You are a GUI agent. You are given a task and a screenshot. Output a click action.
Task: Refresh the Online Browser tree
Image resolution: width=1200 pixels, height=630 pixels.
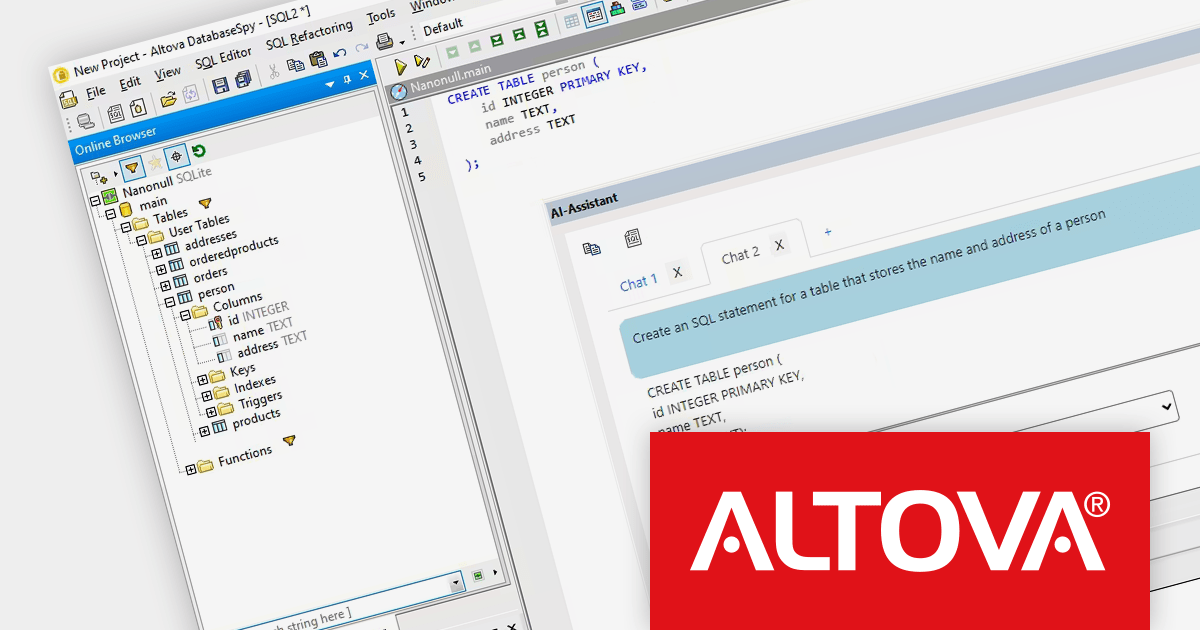click(199, 151)
